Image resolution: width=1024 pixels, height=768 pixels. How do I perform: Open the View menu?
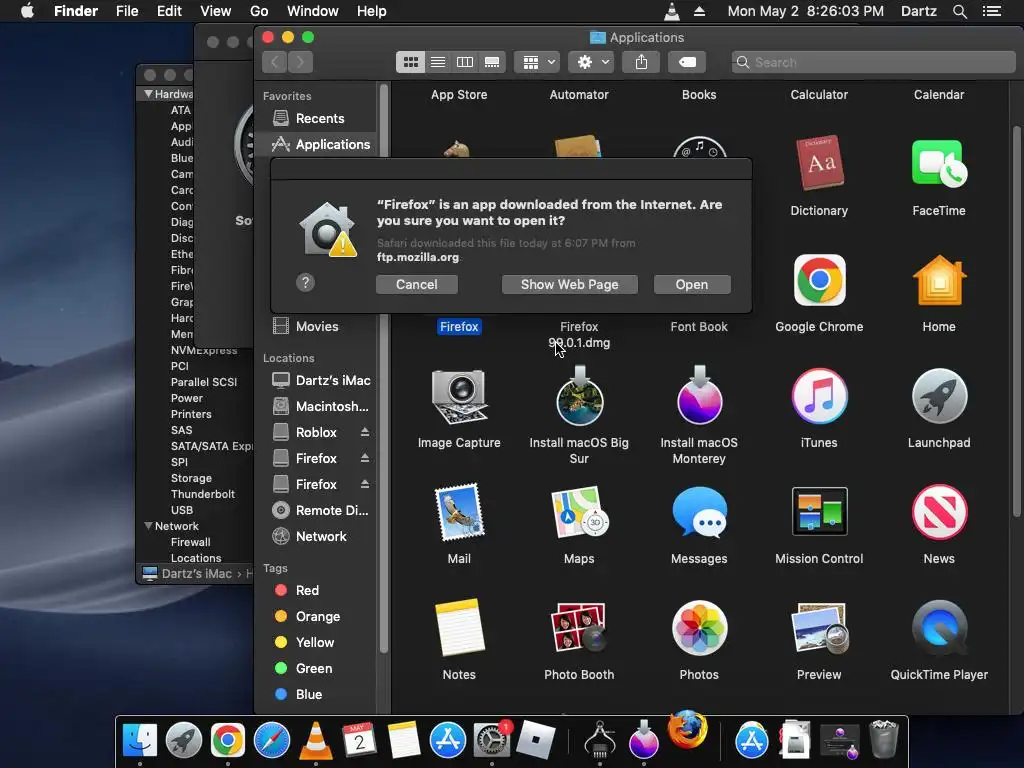click(216, 11)
